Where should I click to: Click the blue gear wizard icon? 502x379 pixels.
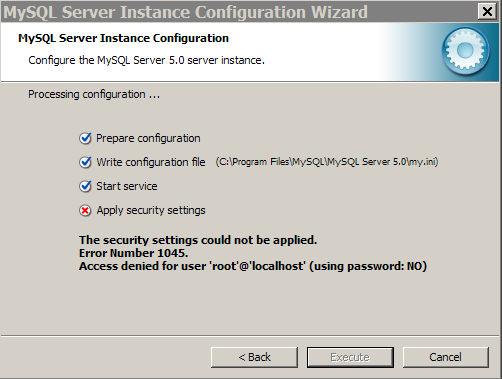466,50
